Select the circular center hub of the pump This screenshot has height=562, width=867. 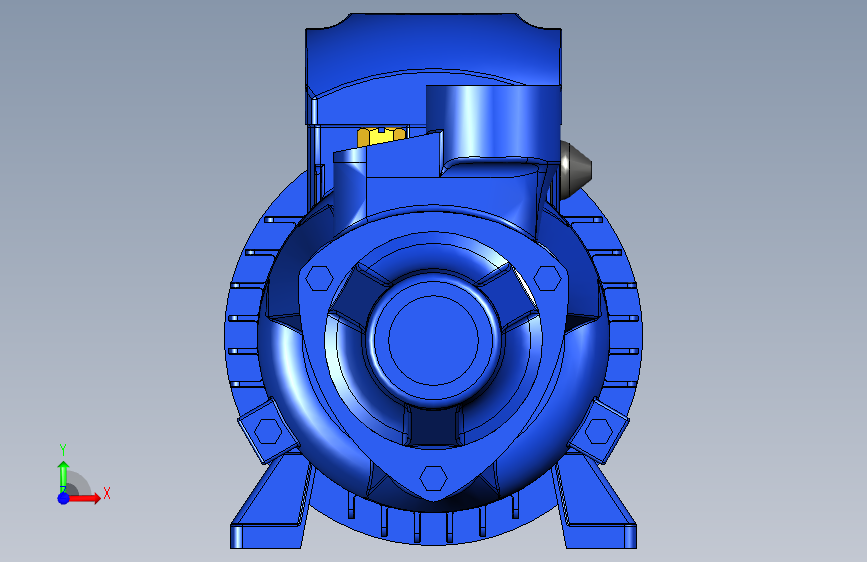tap(433, 340)
